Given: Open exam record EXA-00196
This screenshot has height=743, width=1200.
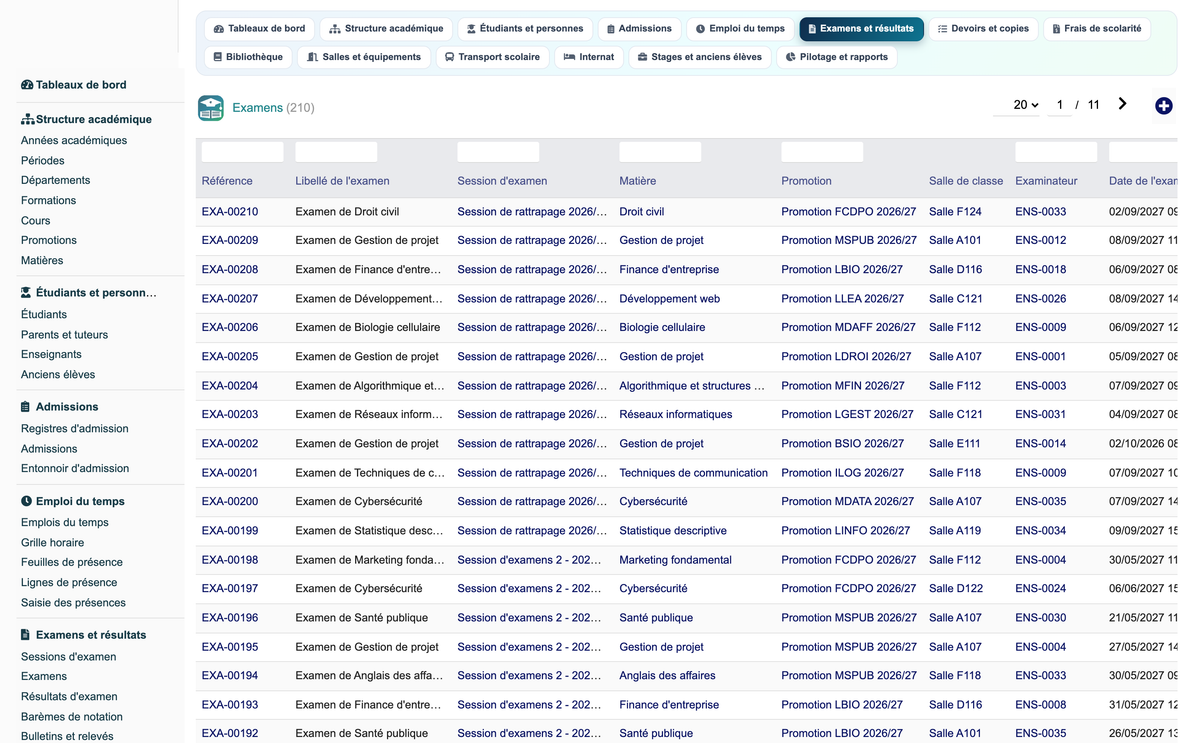Looking at the screenshot, I should 230,618.
